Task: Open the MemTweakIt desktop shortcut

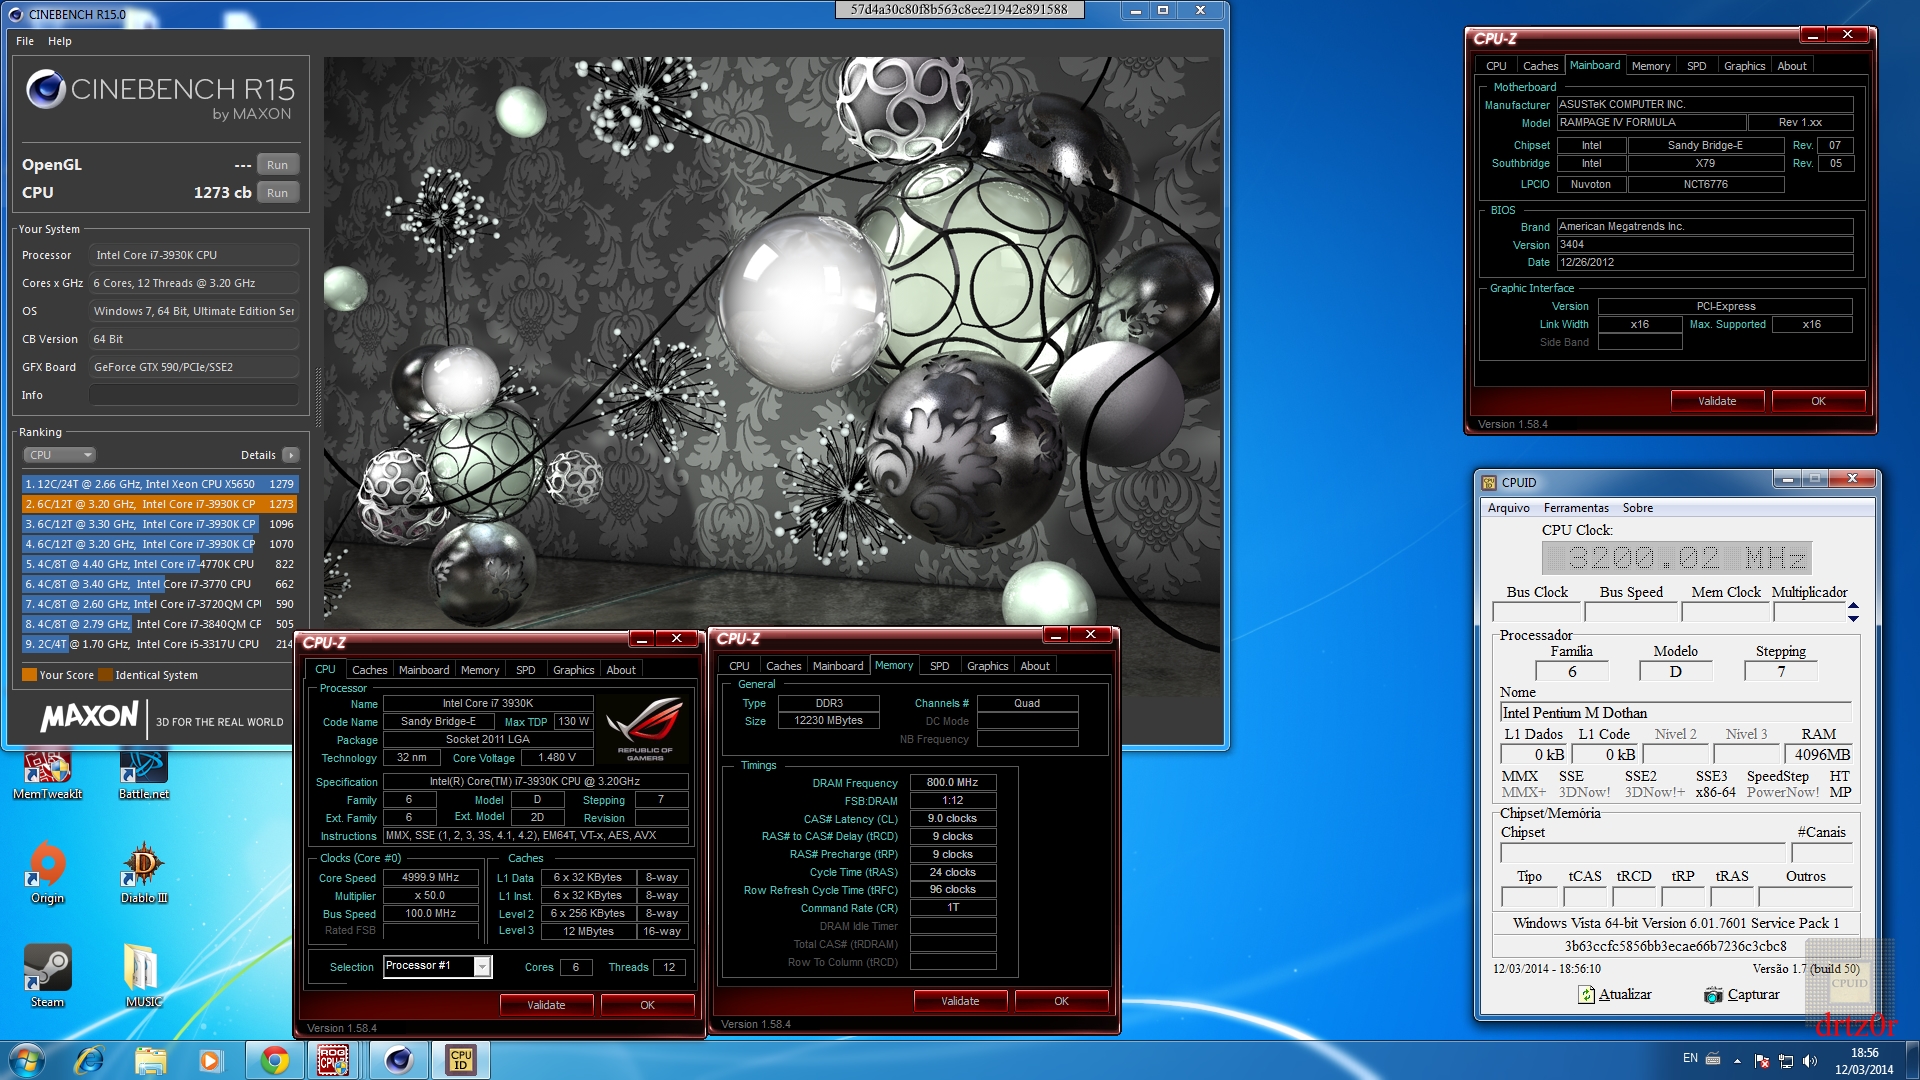Action: coord(47,775)
